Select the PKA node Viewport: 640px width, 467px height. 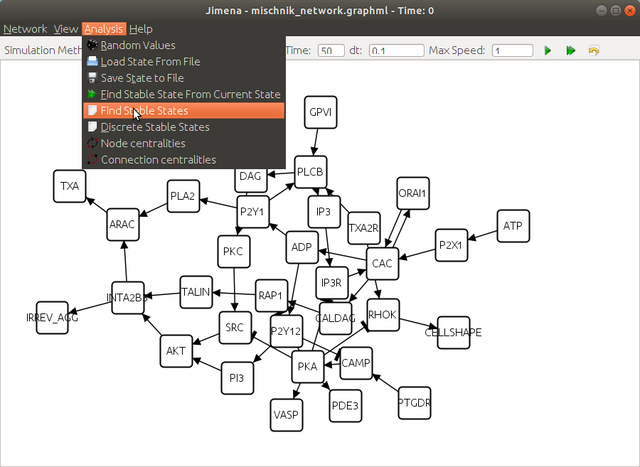coord(308,367)
